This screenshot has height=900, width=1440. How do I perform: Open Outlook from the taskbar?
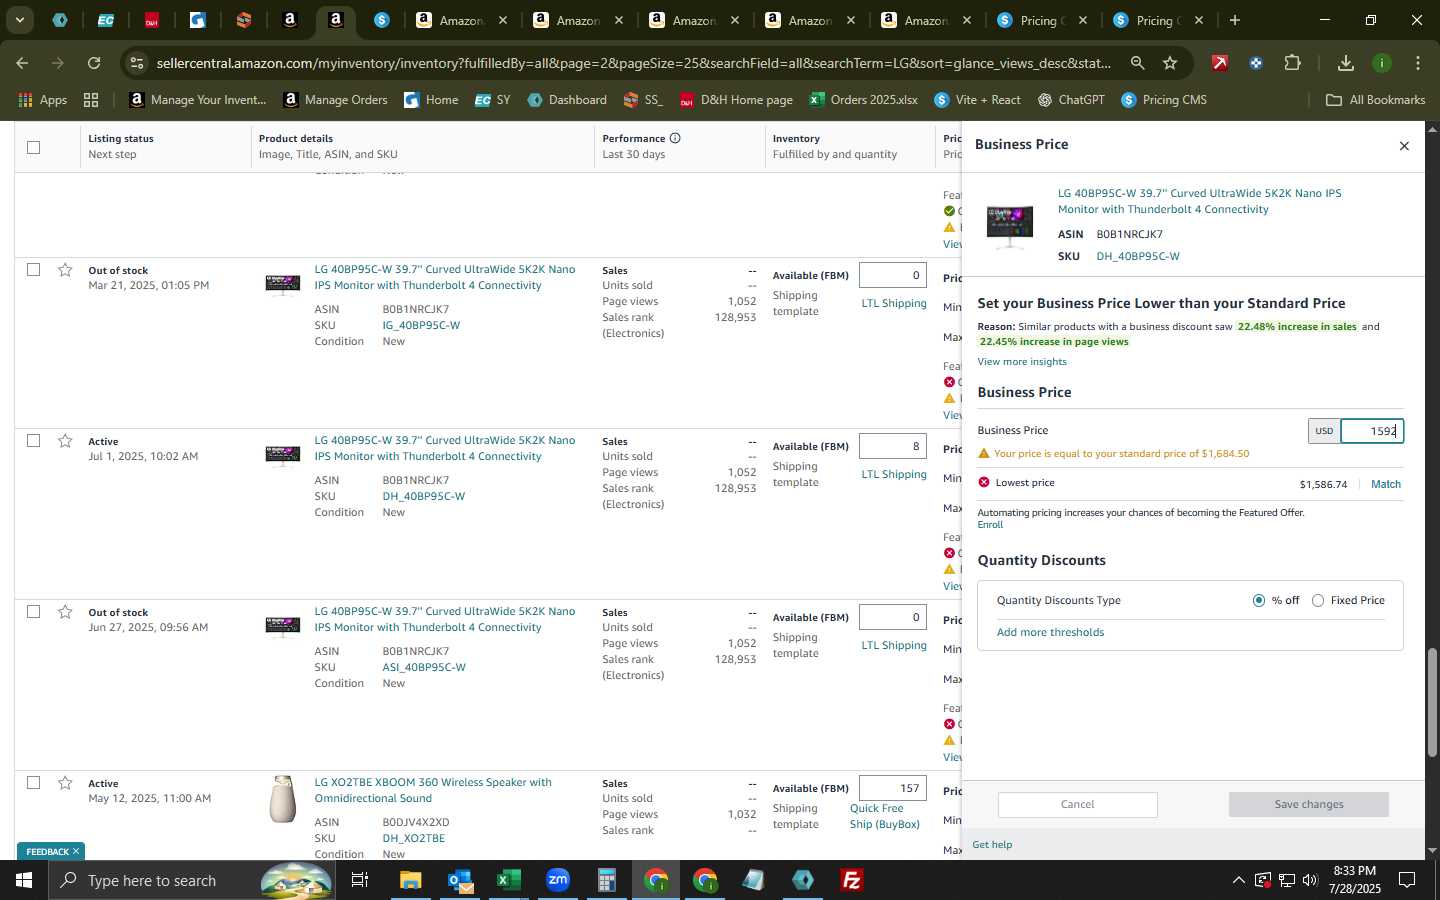tap(459, 880)
